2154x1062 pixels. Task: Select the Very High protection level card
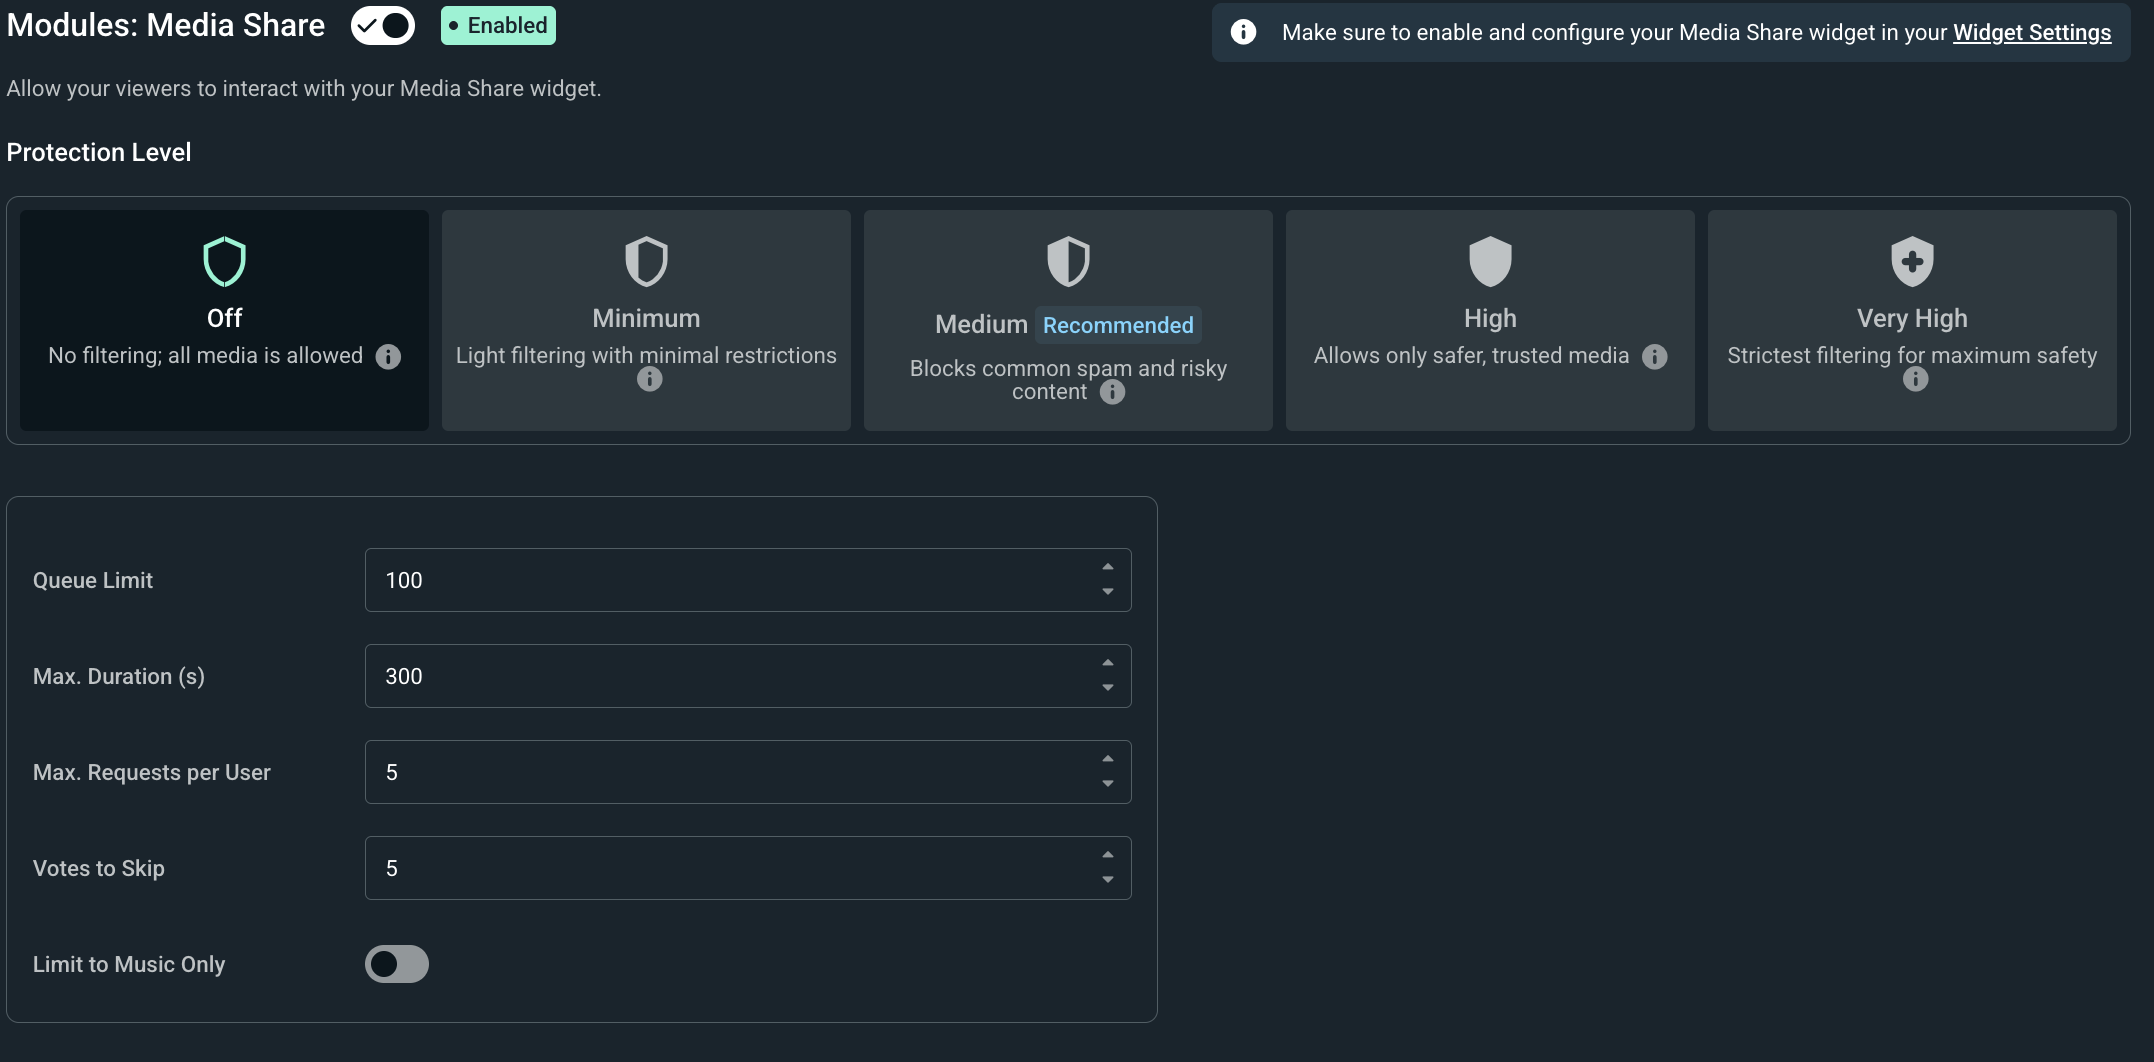tap(1912, 320)
